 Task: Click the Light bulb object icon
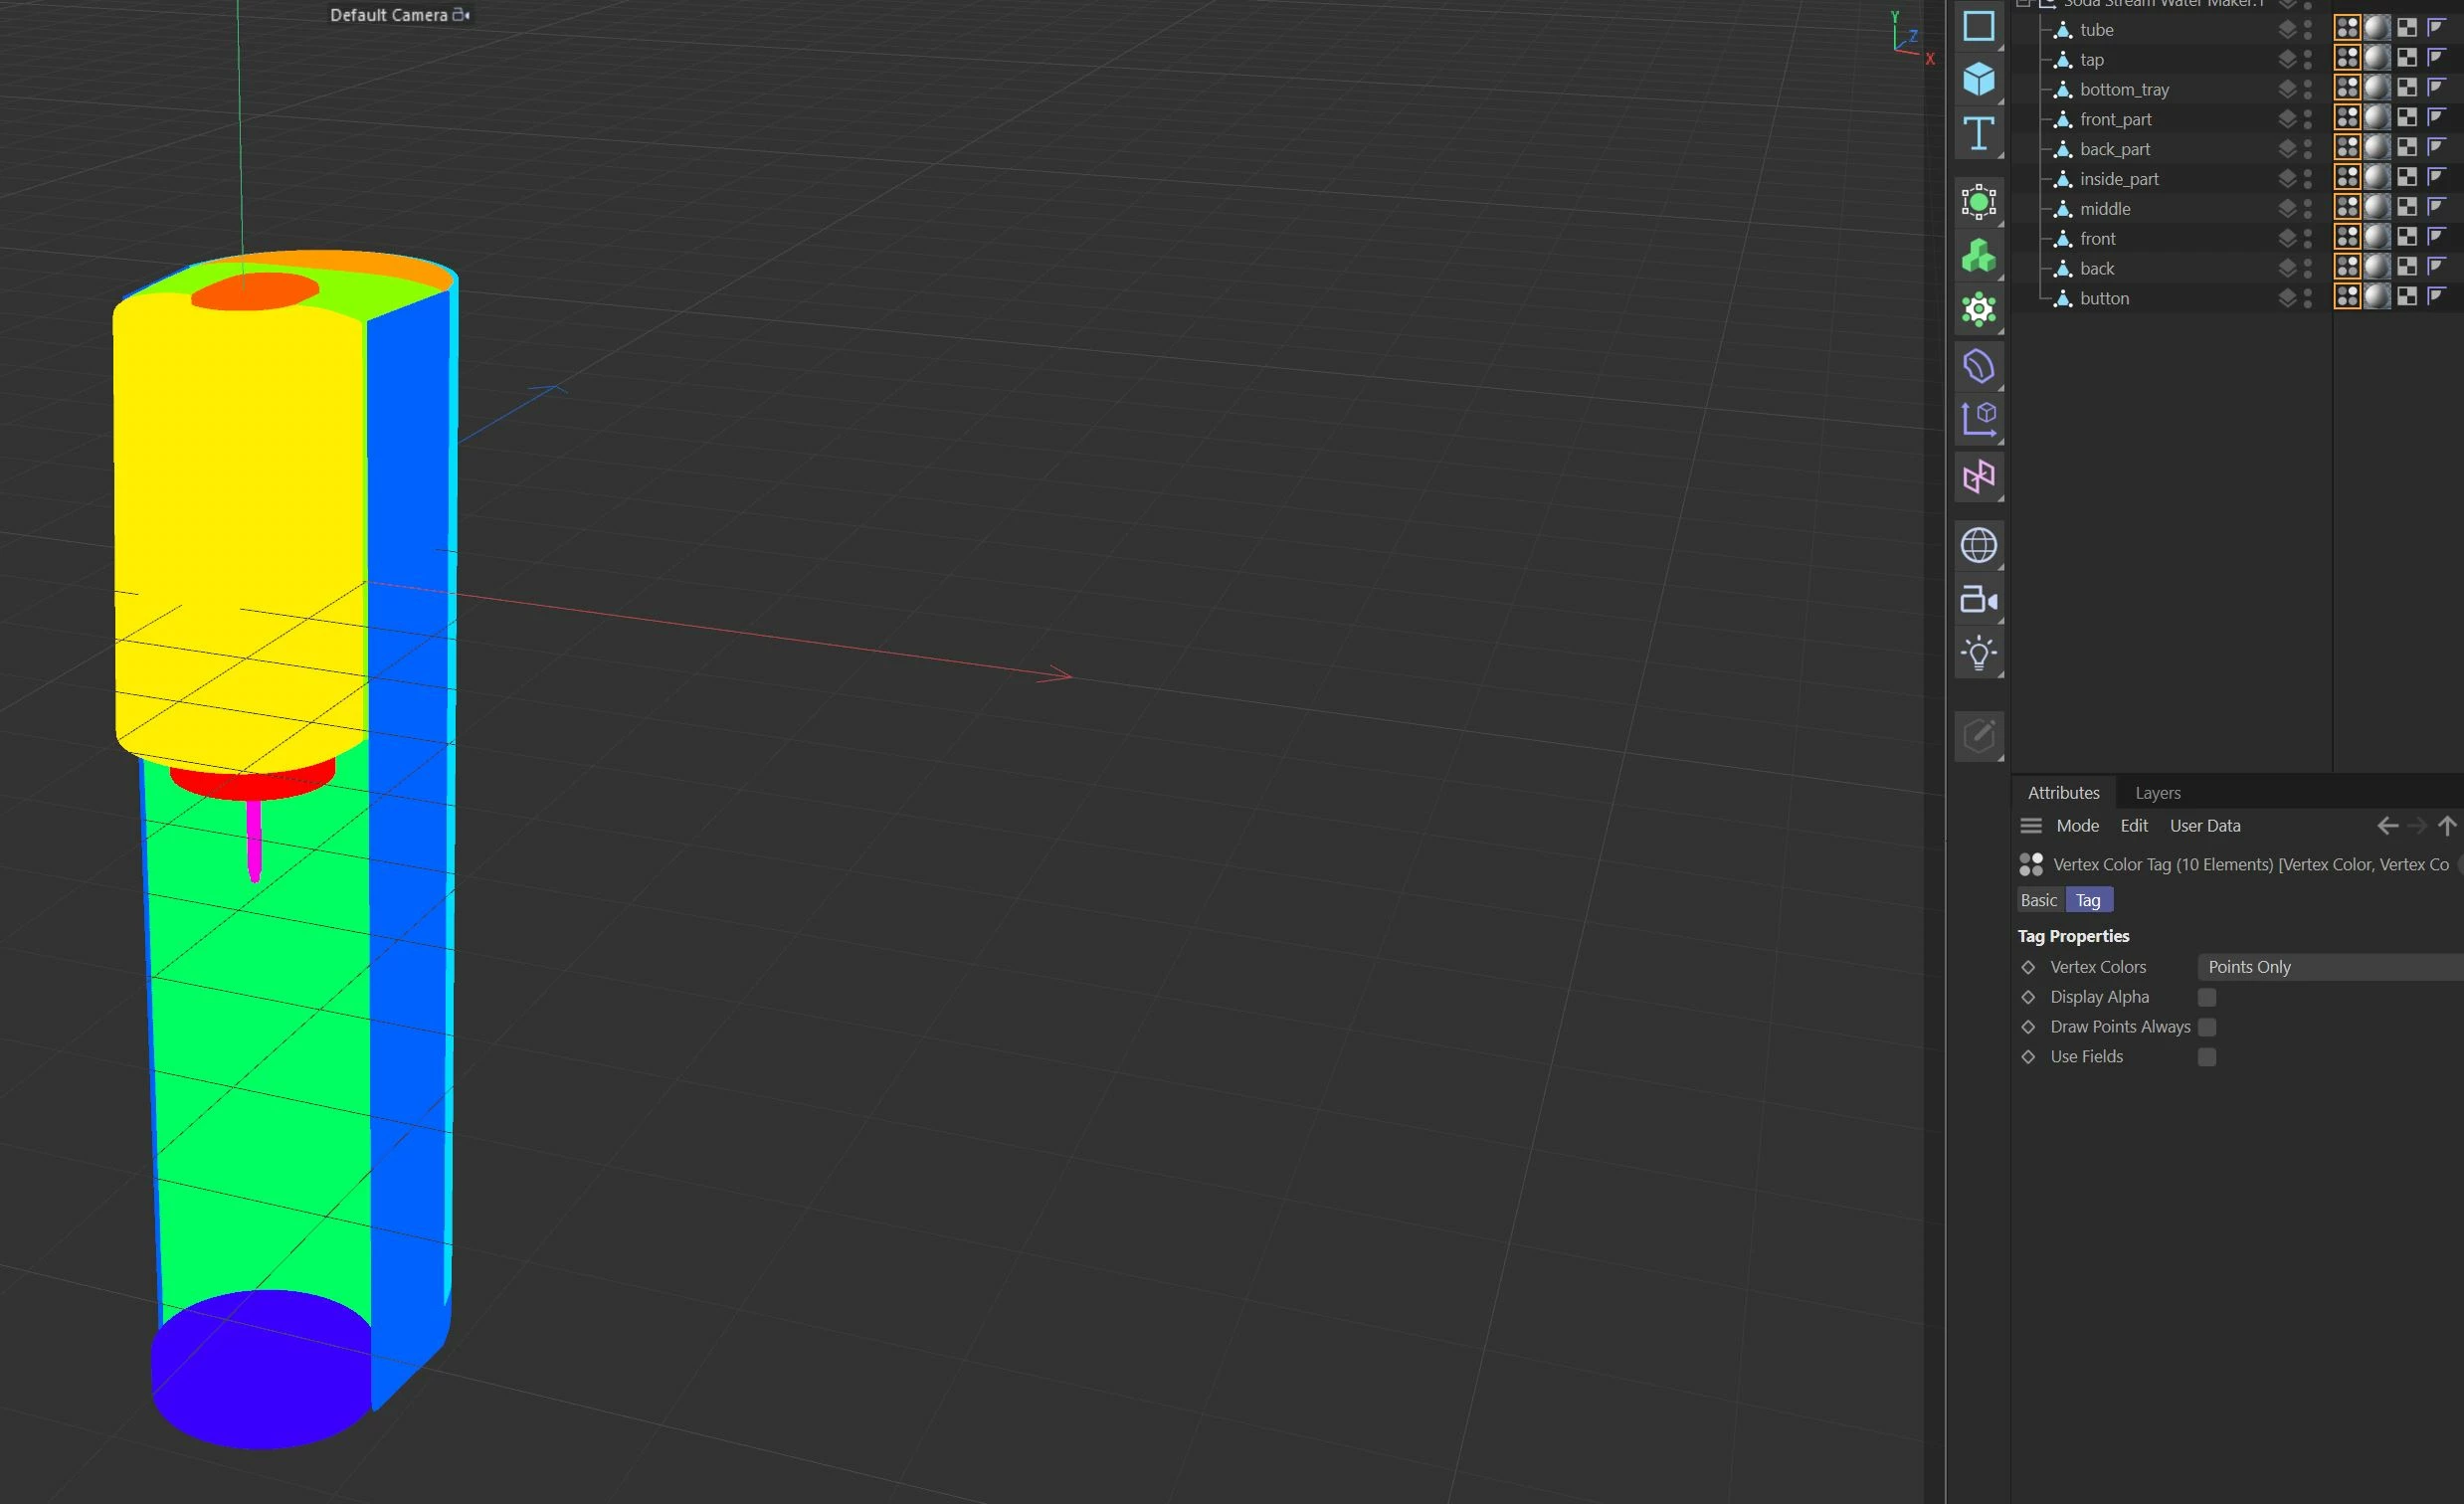point(1978,654)
